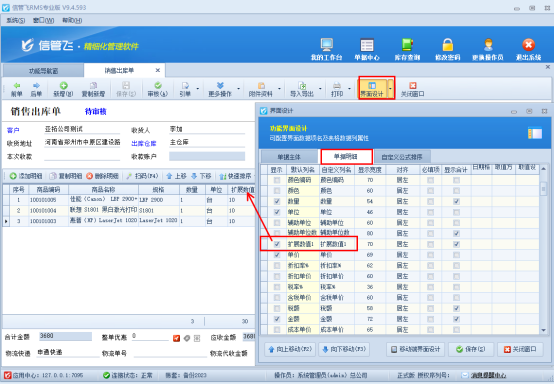Switch to the 单据主体 tab
The image size is (554, 384).
(x=289, y=157)
